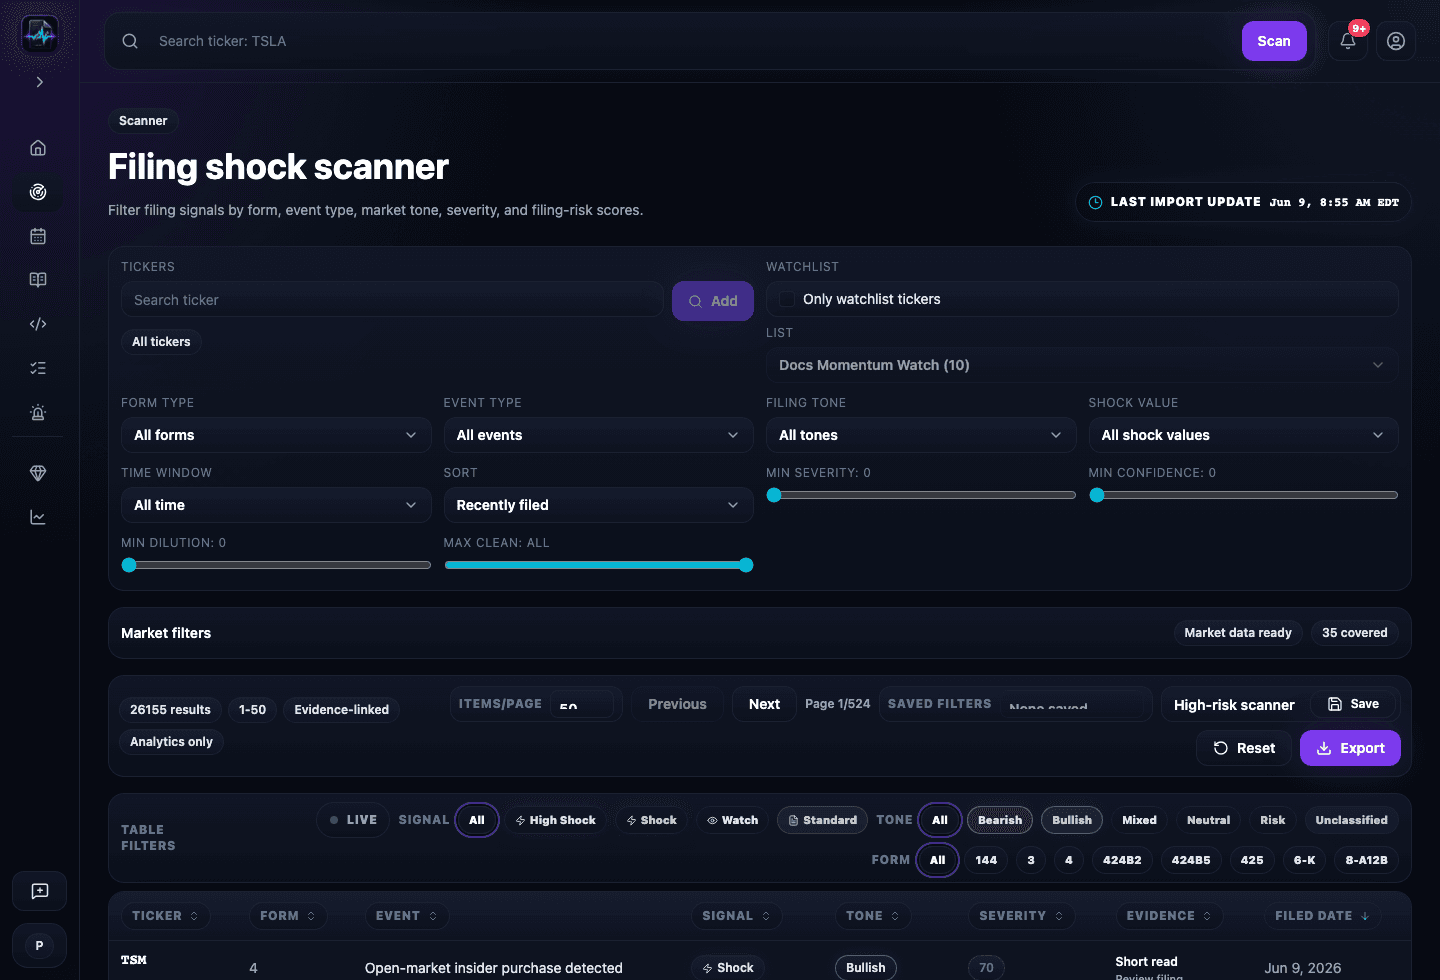Viewport: 1440px width, 980px height.
Task: Open the app logo in the sidebar
Action: pos(40,35)
